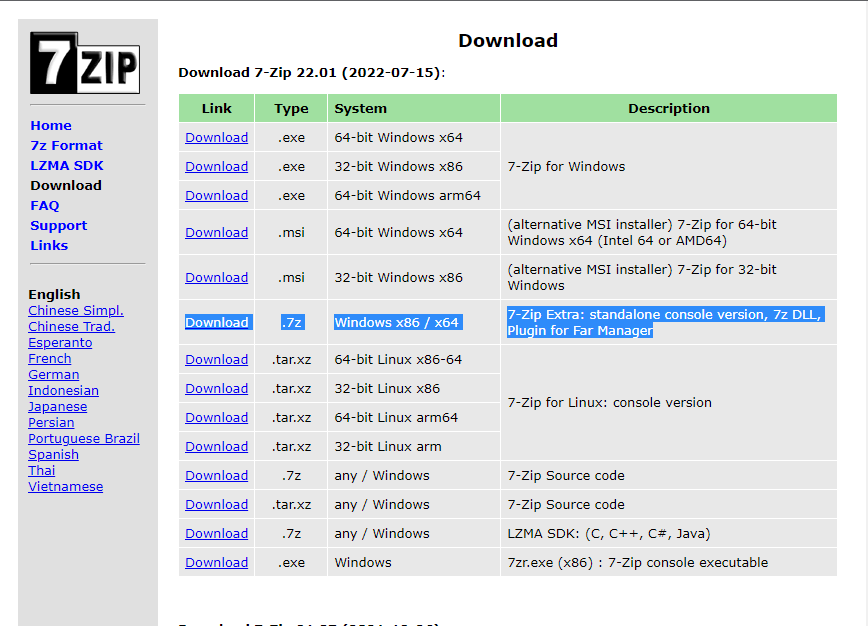
Task: Visit the Support page
Action: click(x=59, y=225)
